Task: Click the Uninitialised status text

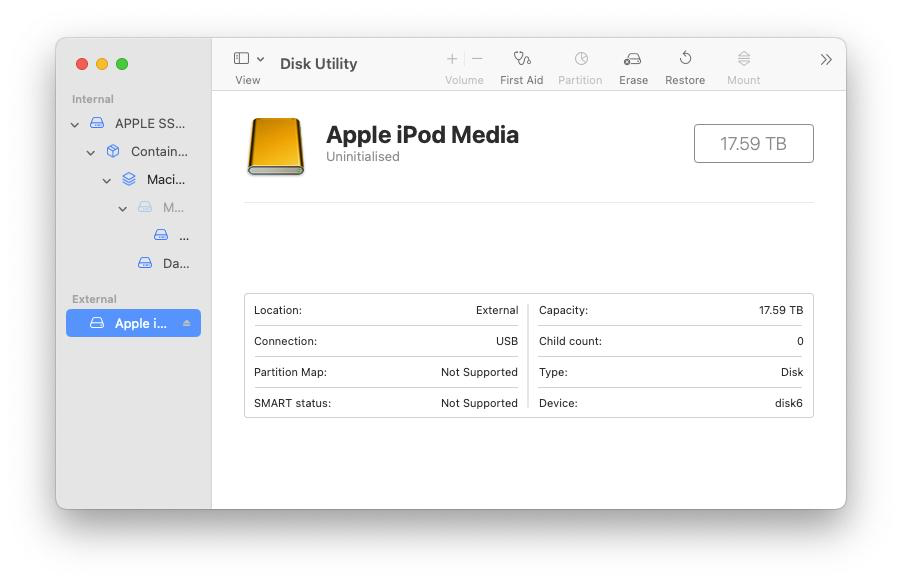Action: [x=362, y=157]
